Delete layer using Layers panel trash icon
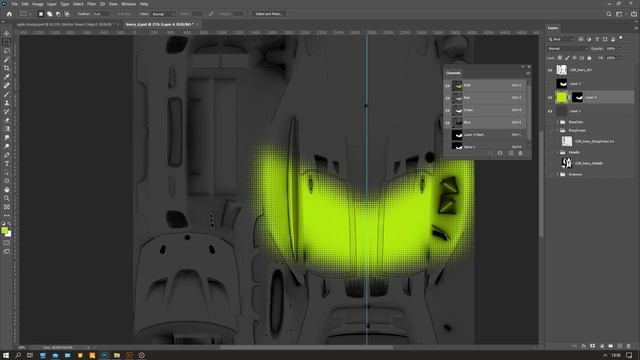Viewport: 640px width, 360px height. point(629,346)
